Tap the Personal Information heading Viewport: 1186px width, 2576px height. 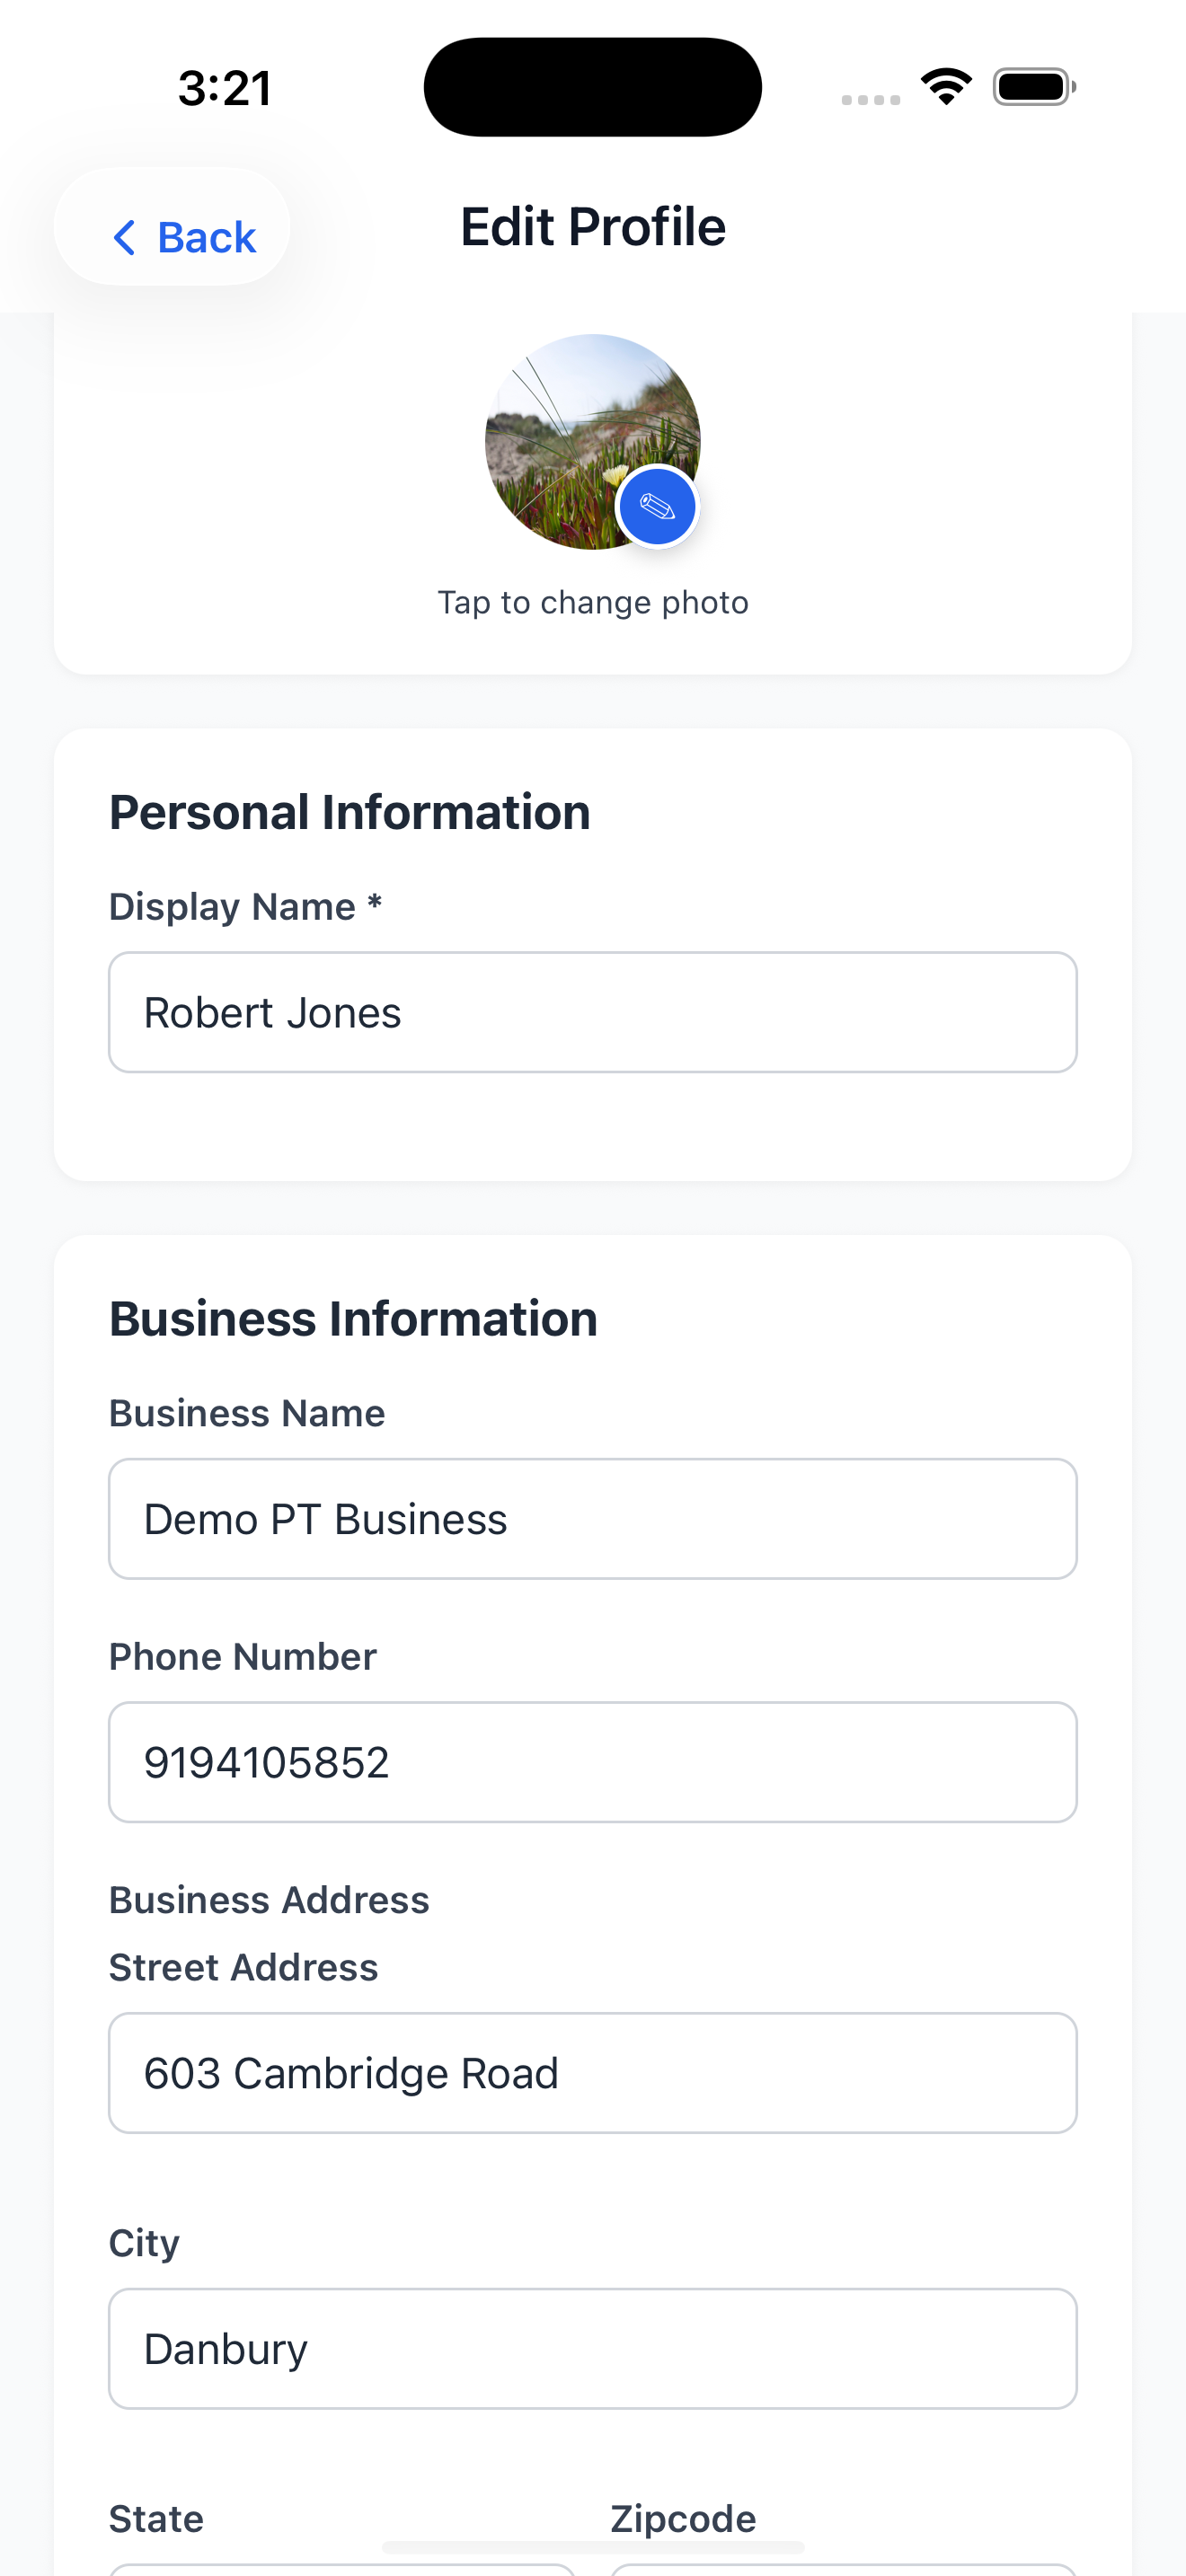click(x=350, y=812)
